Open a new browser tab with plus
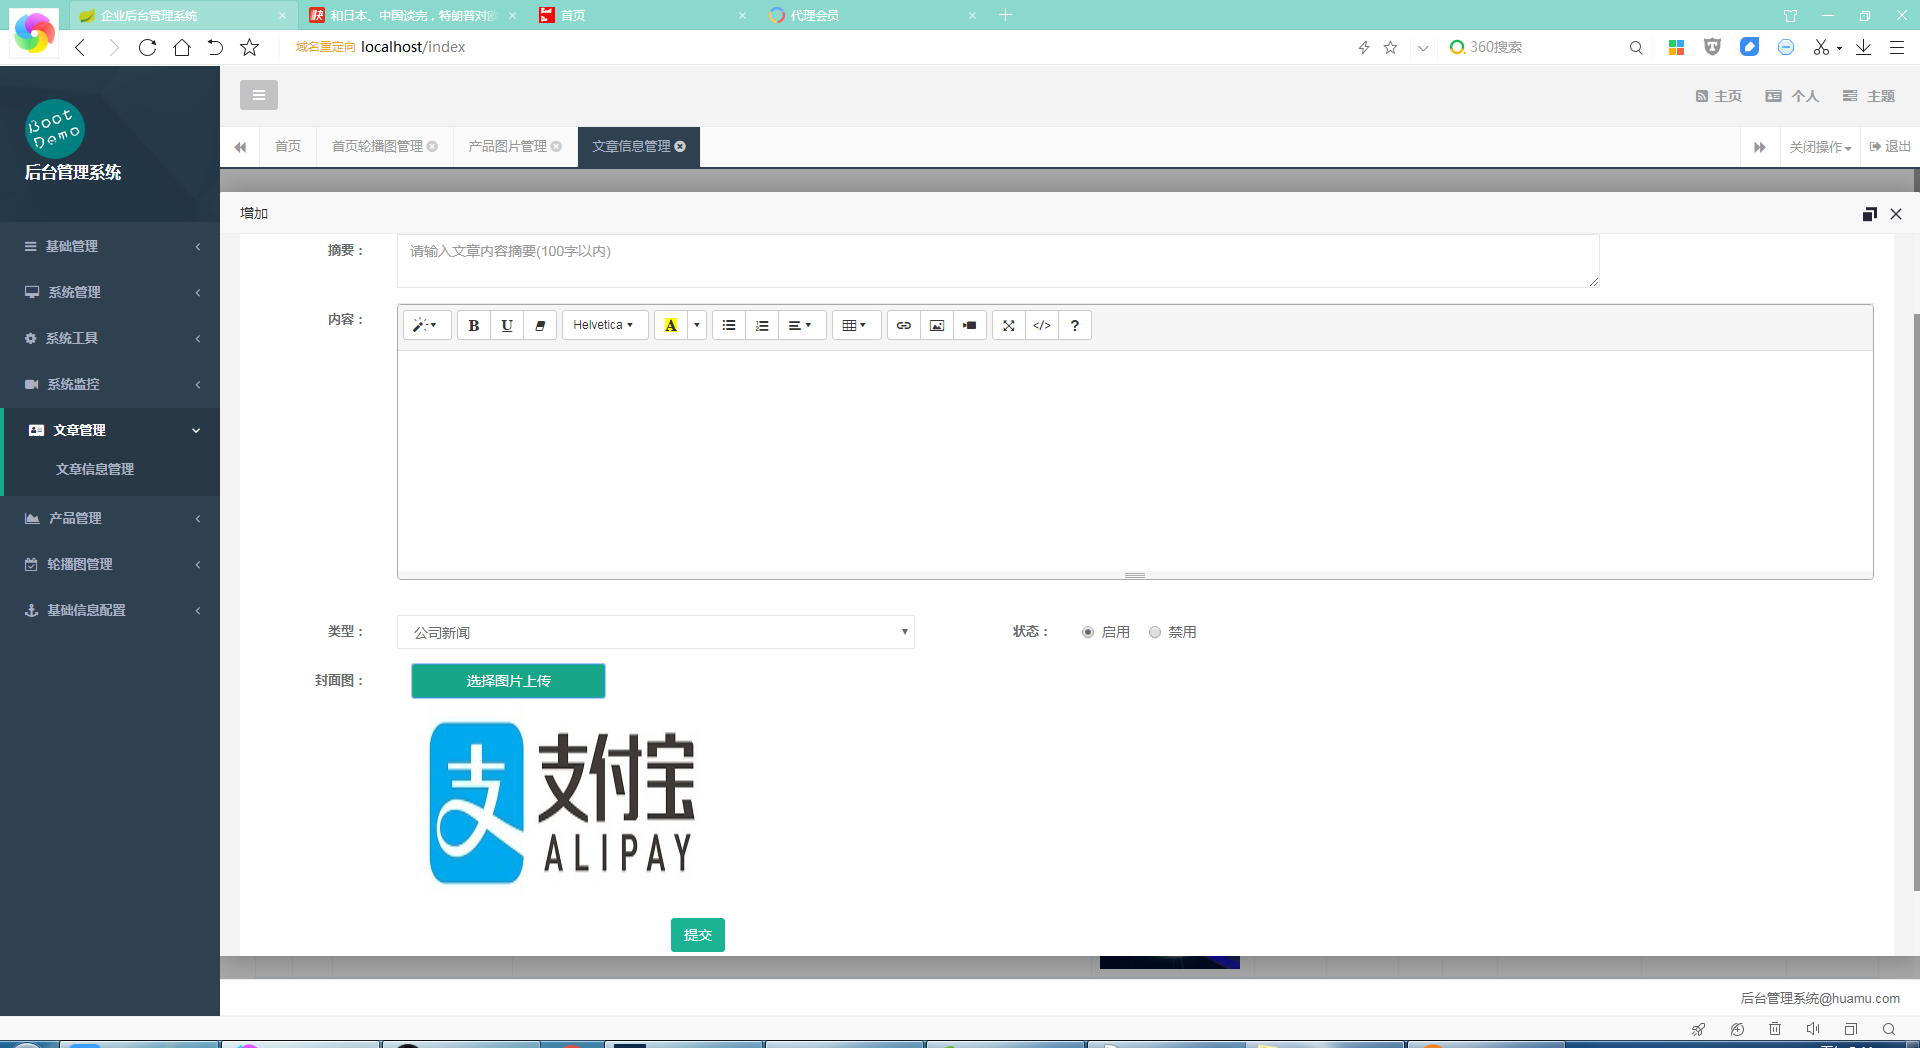This screenshot has height=1048, width=1920. coord(1006,15)
